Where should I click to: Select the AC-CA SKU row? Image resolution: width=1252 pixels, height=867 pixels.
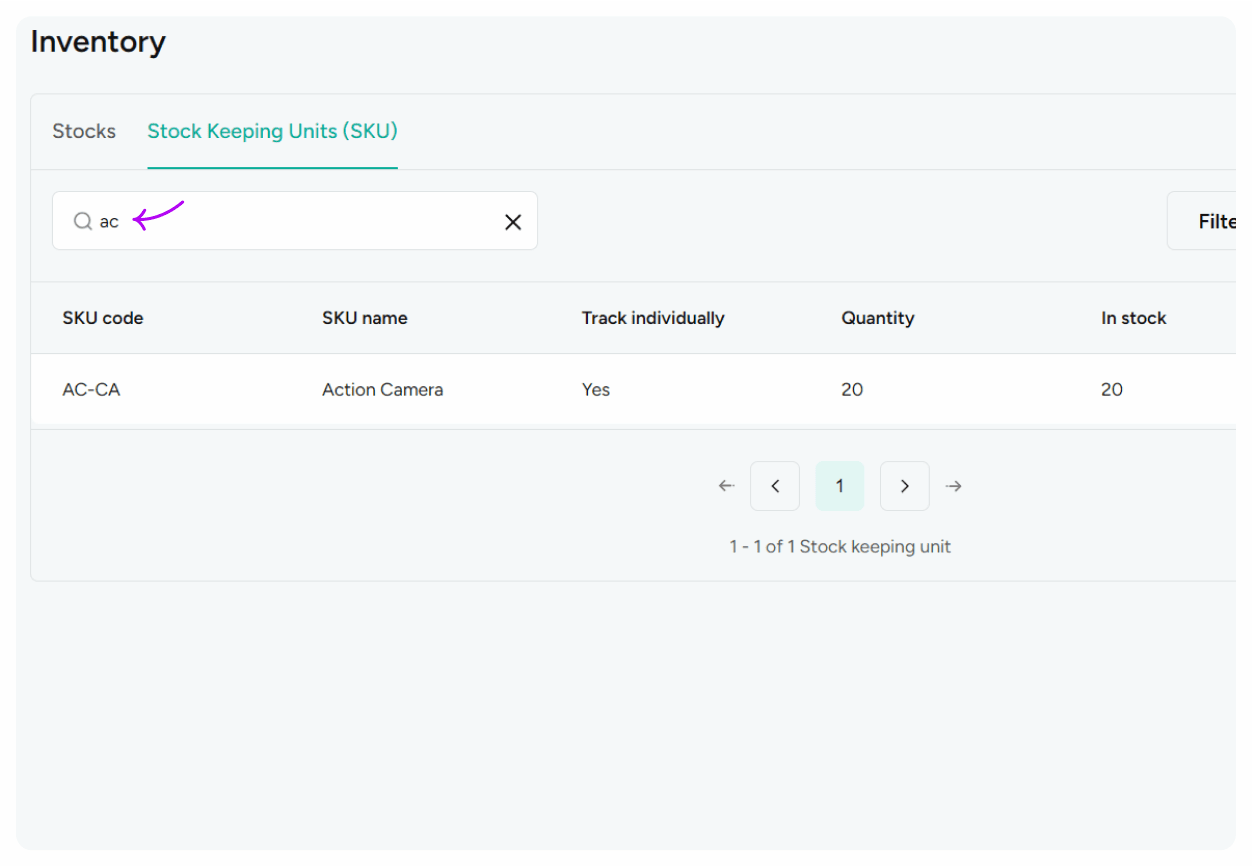[x=91, y=390]
